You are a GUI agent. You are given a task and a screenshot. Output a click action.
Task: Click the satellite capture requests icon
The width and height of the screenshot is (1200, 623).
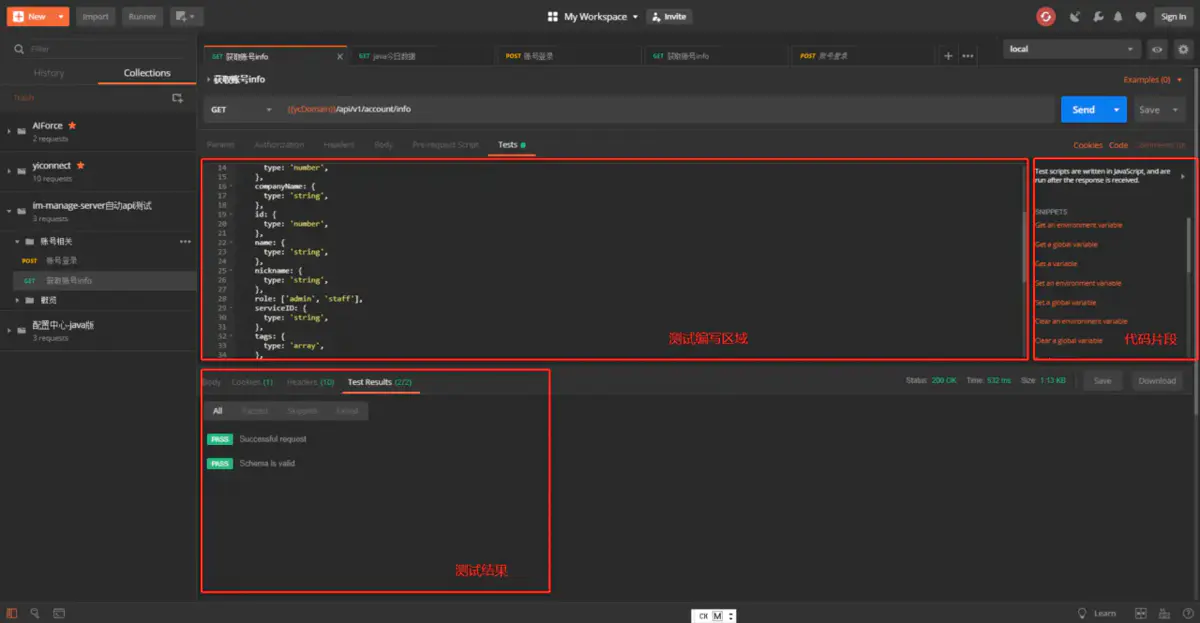(1075, 16)
